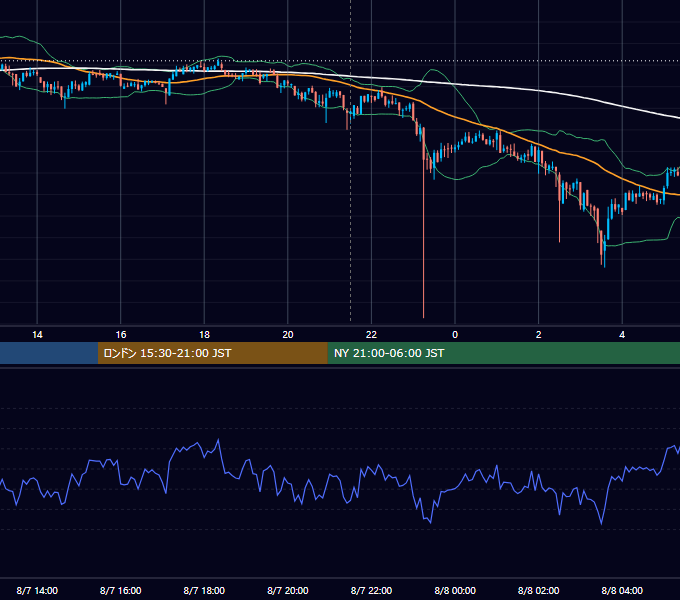Click hour label 0 on price chart axis
680x600 pixels.
point(455,335)
